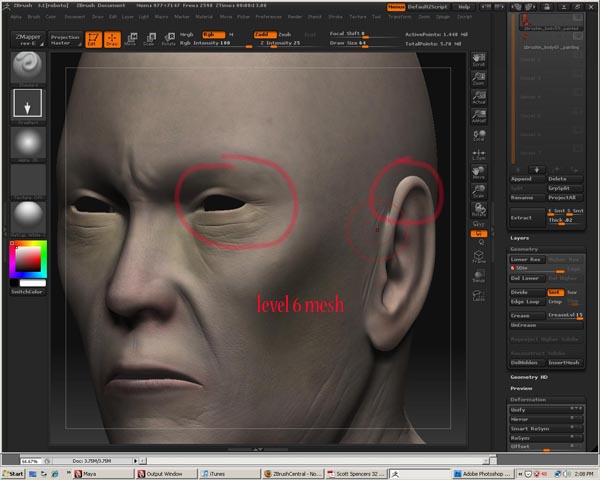Screen dimensions: 600x480
Task: Activate the Draw mode button
Action: click(x=112, y=39)
